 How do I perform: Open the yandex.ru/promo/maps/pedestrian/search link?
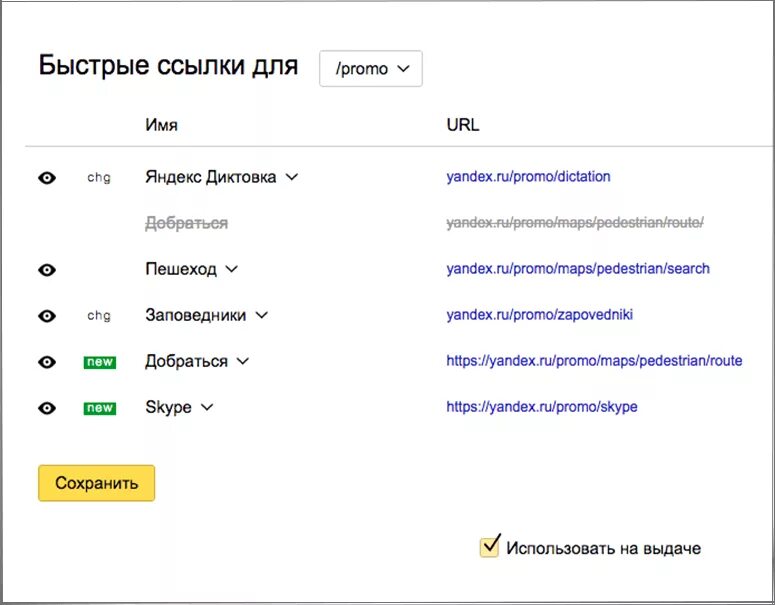coord(578,269)
